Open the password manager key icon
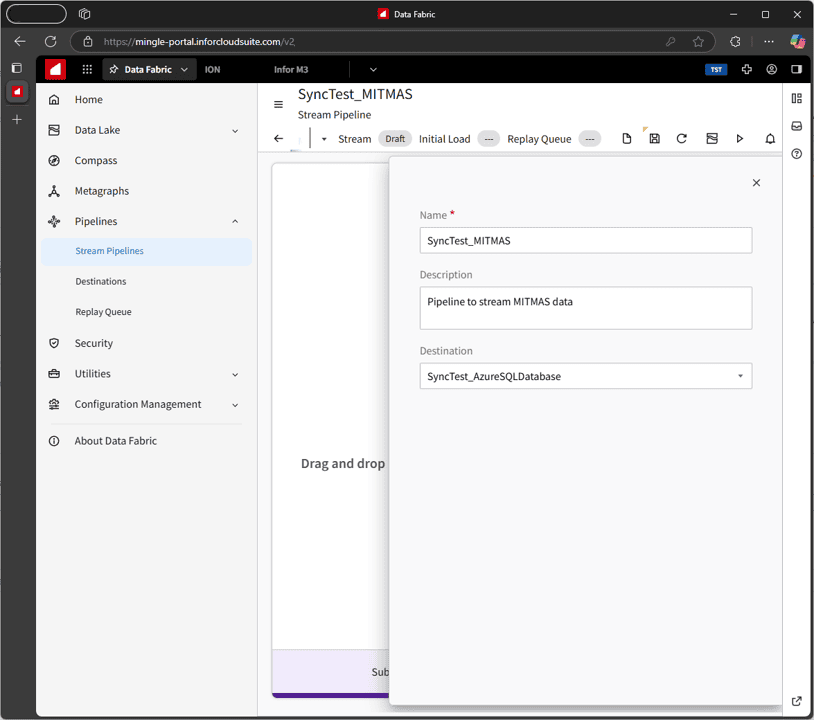Image resolution: width=814 pixels, height=720 pixels. click(x=670, y=42)
